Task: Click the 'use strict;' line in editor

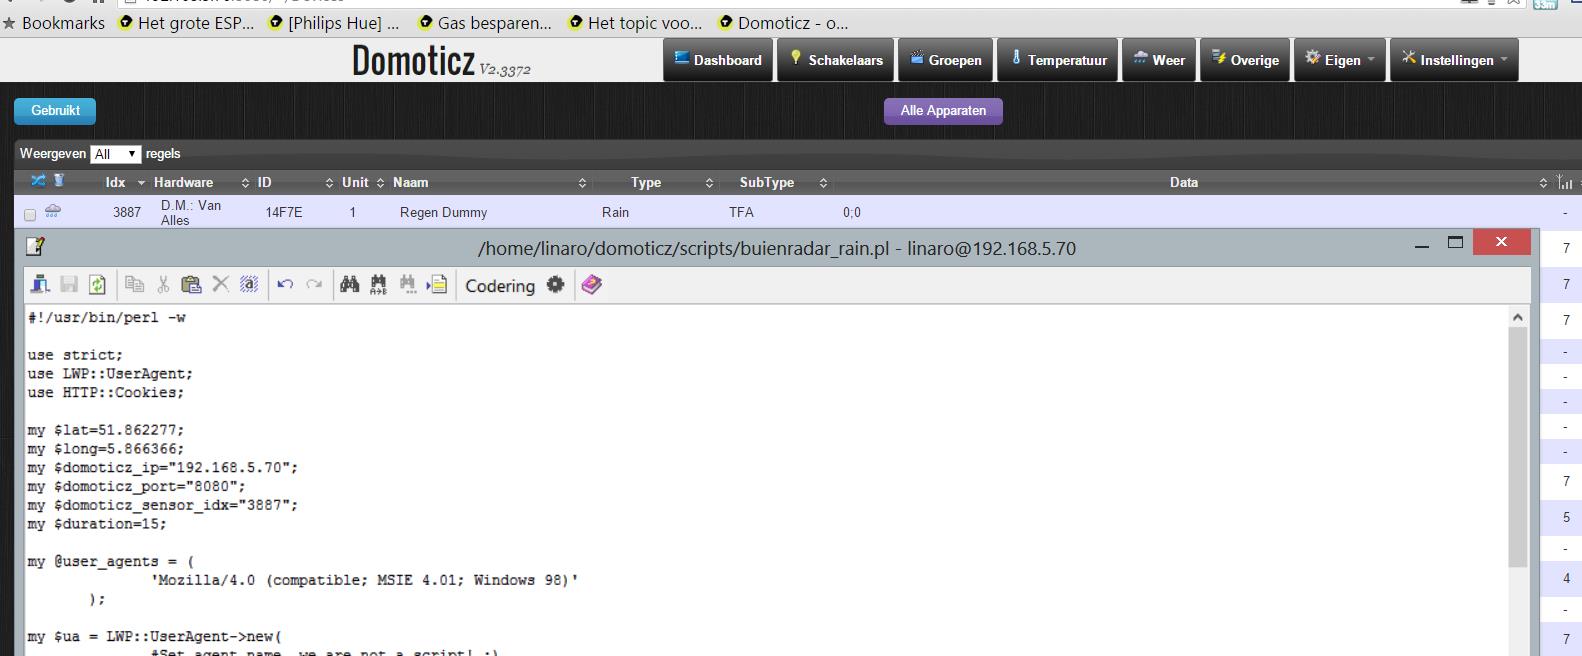Action: [75, 355]
